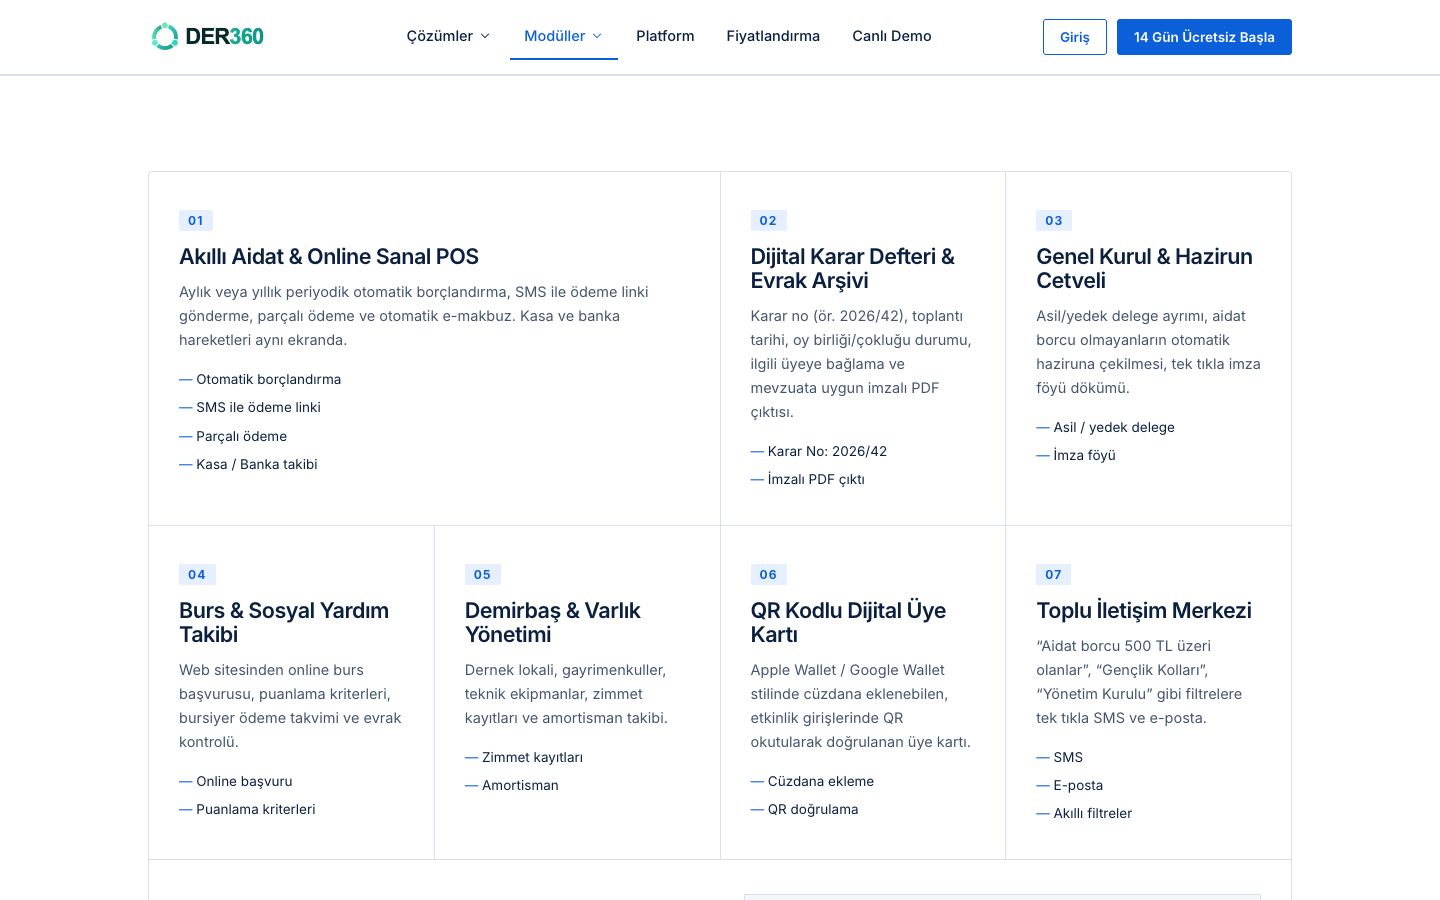Select the QR Kodlu Dijital Üye Kartı title

coord(848,623)
